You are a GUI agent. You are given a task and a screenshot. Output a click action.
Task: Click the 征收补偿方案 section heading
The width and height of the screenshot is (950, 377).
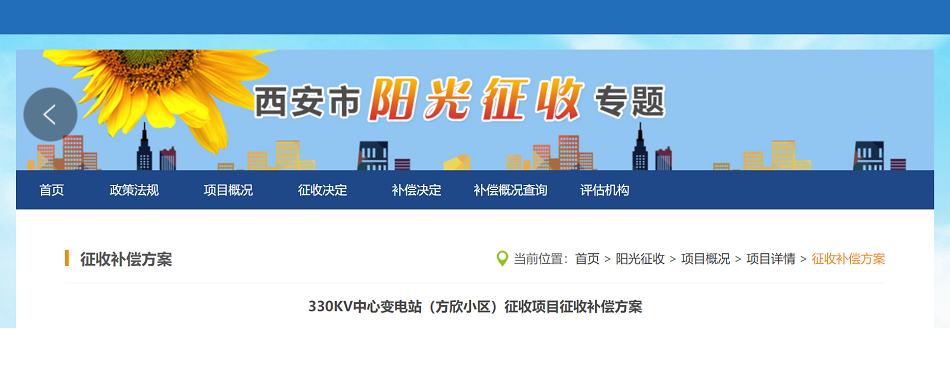126,259
